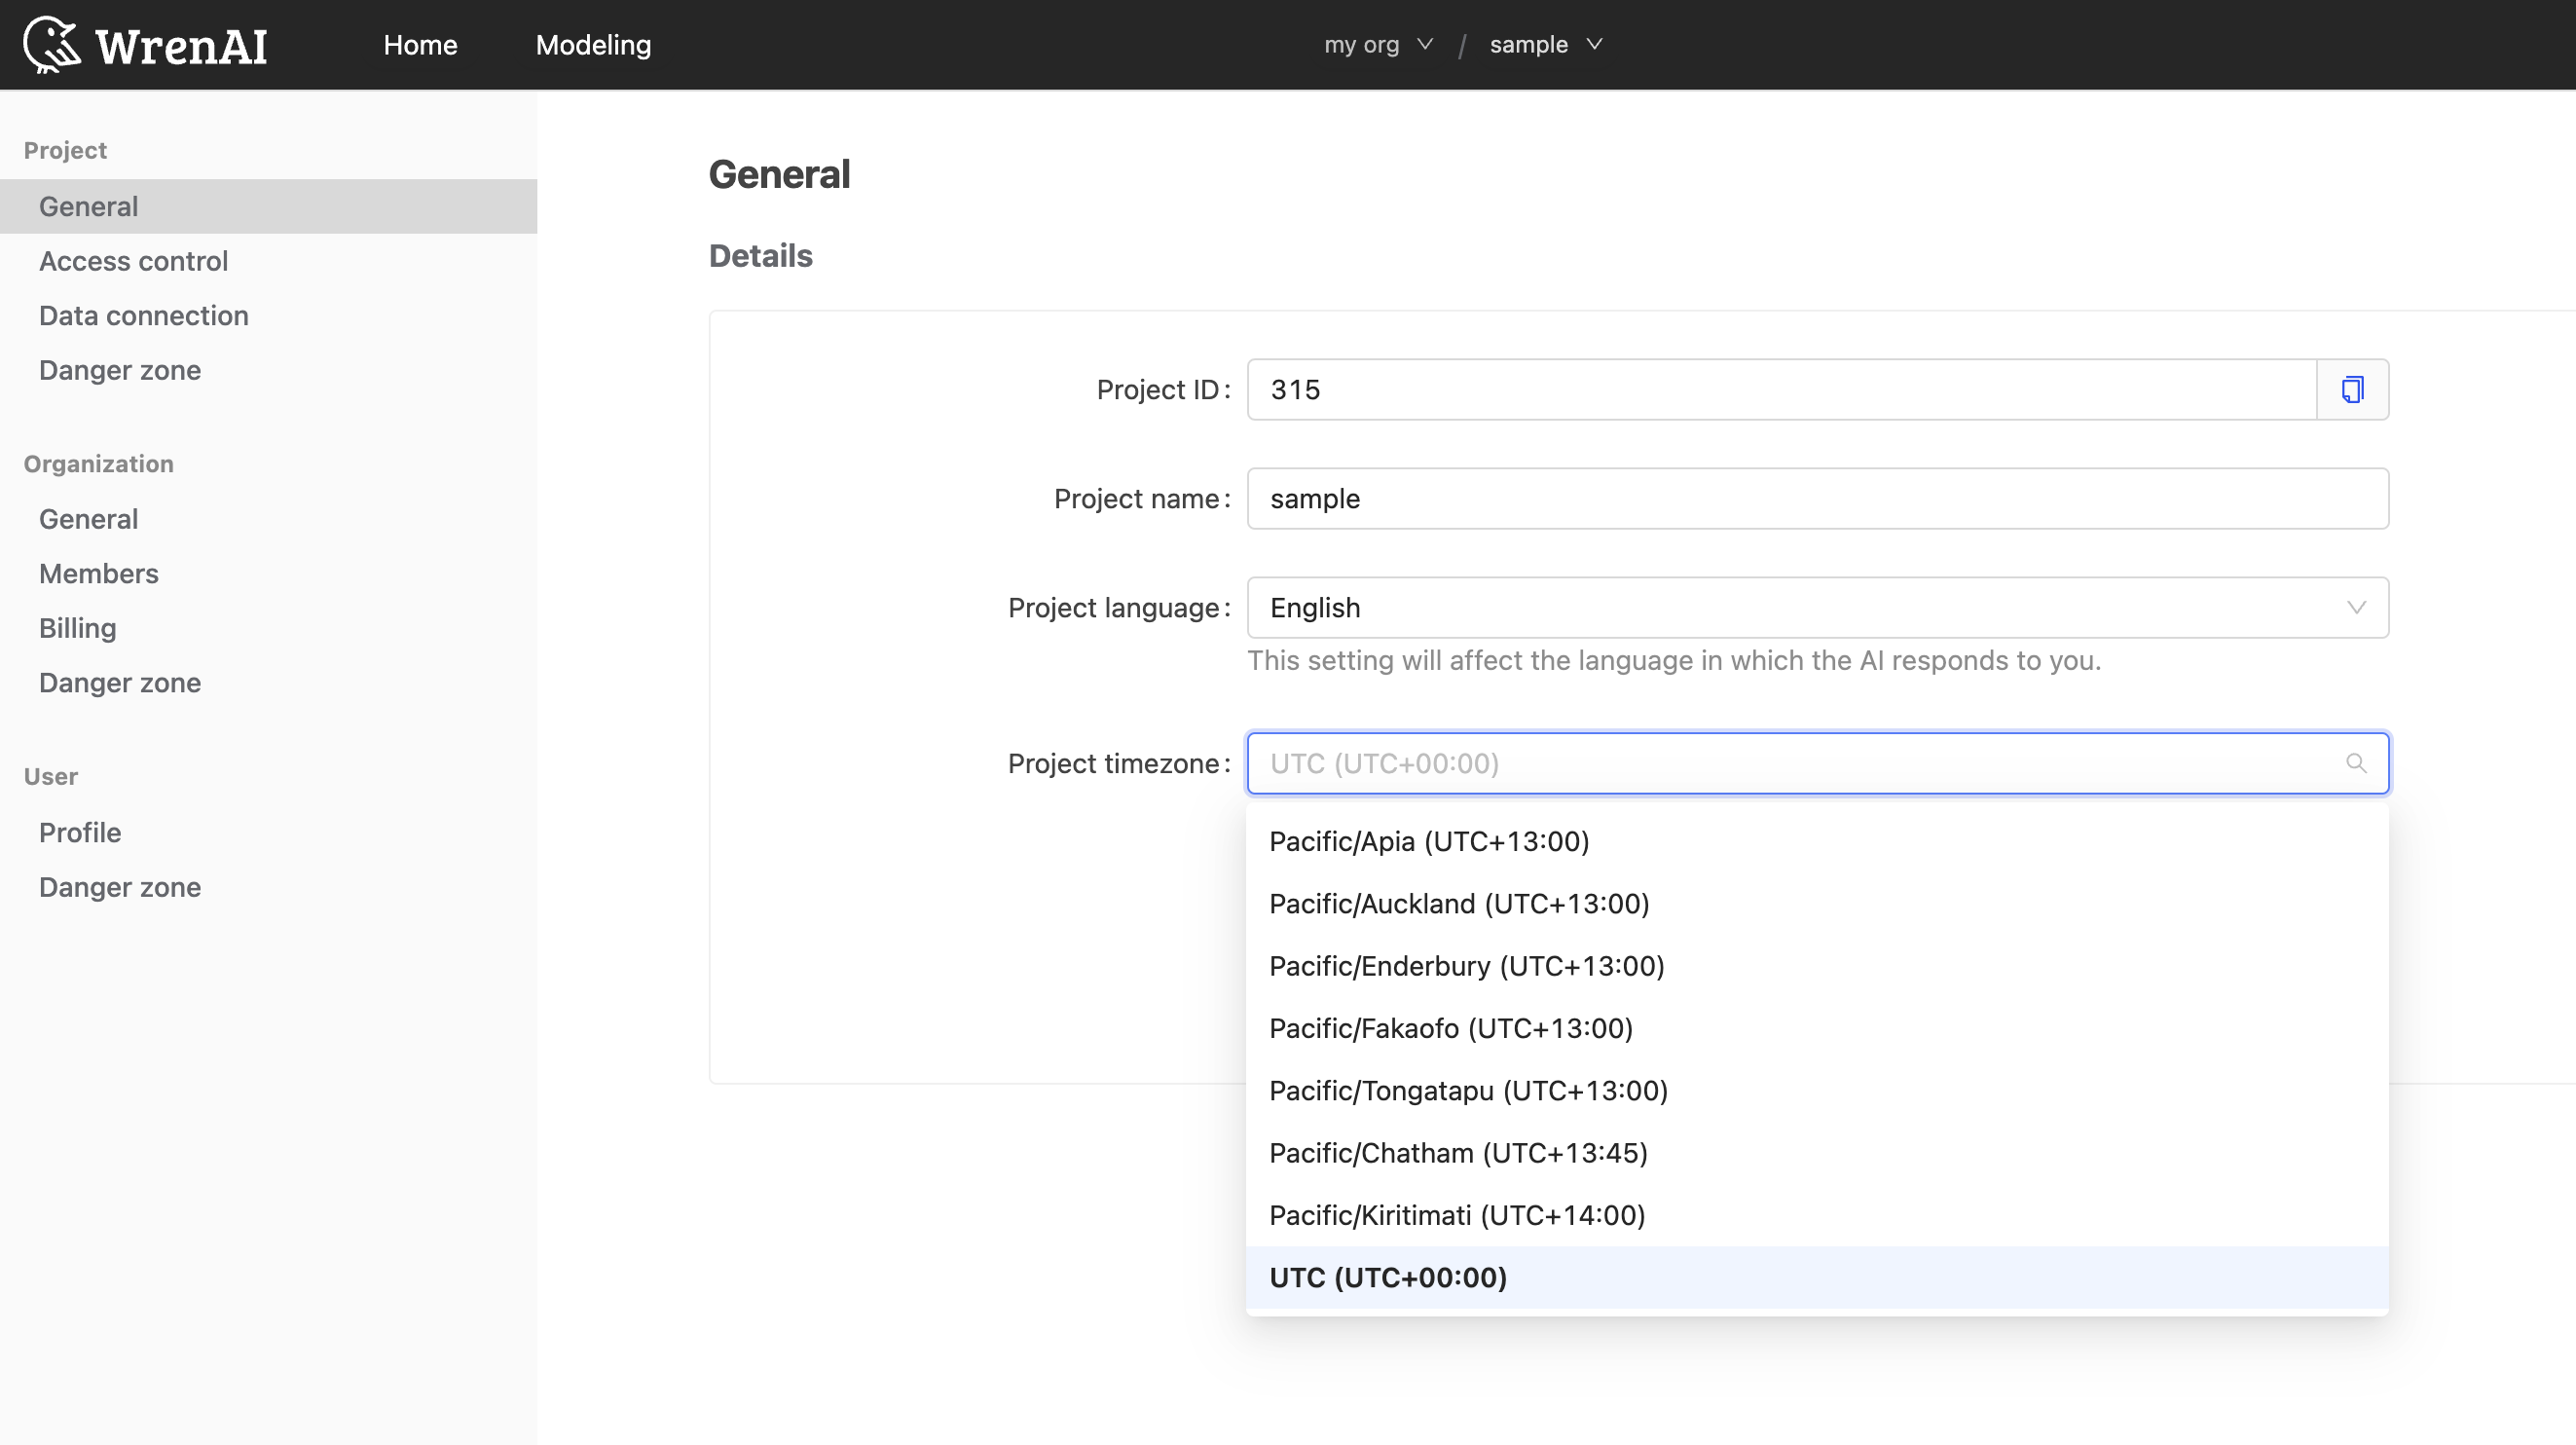Screen dimensions: 2576x1445
Task: Navigate to Access control settings
Action: (132, 262)
